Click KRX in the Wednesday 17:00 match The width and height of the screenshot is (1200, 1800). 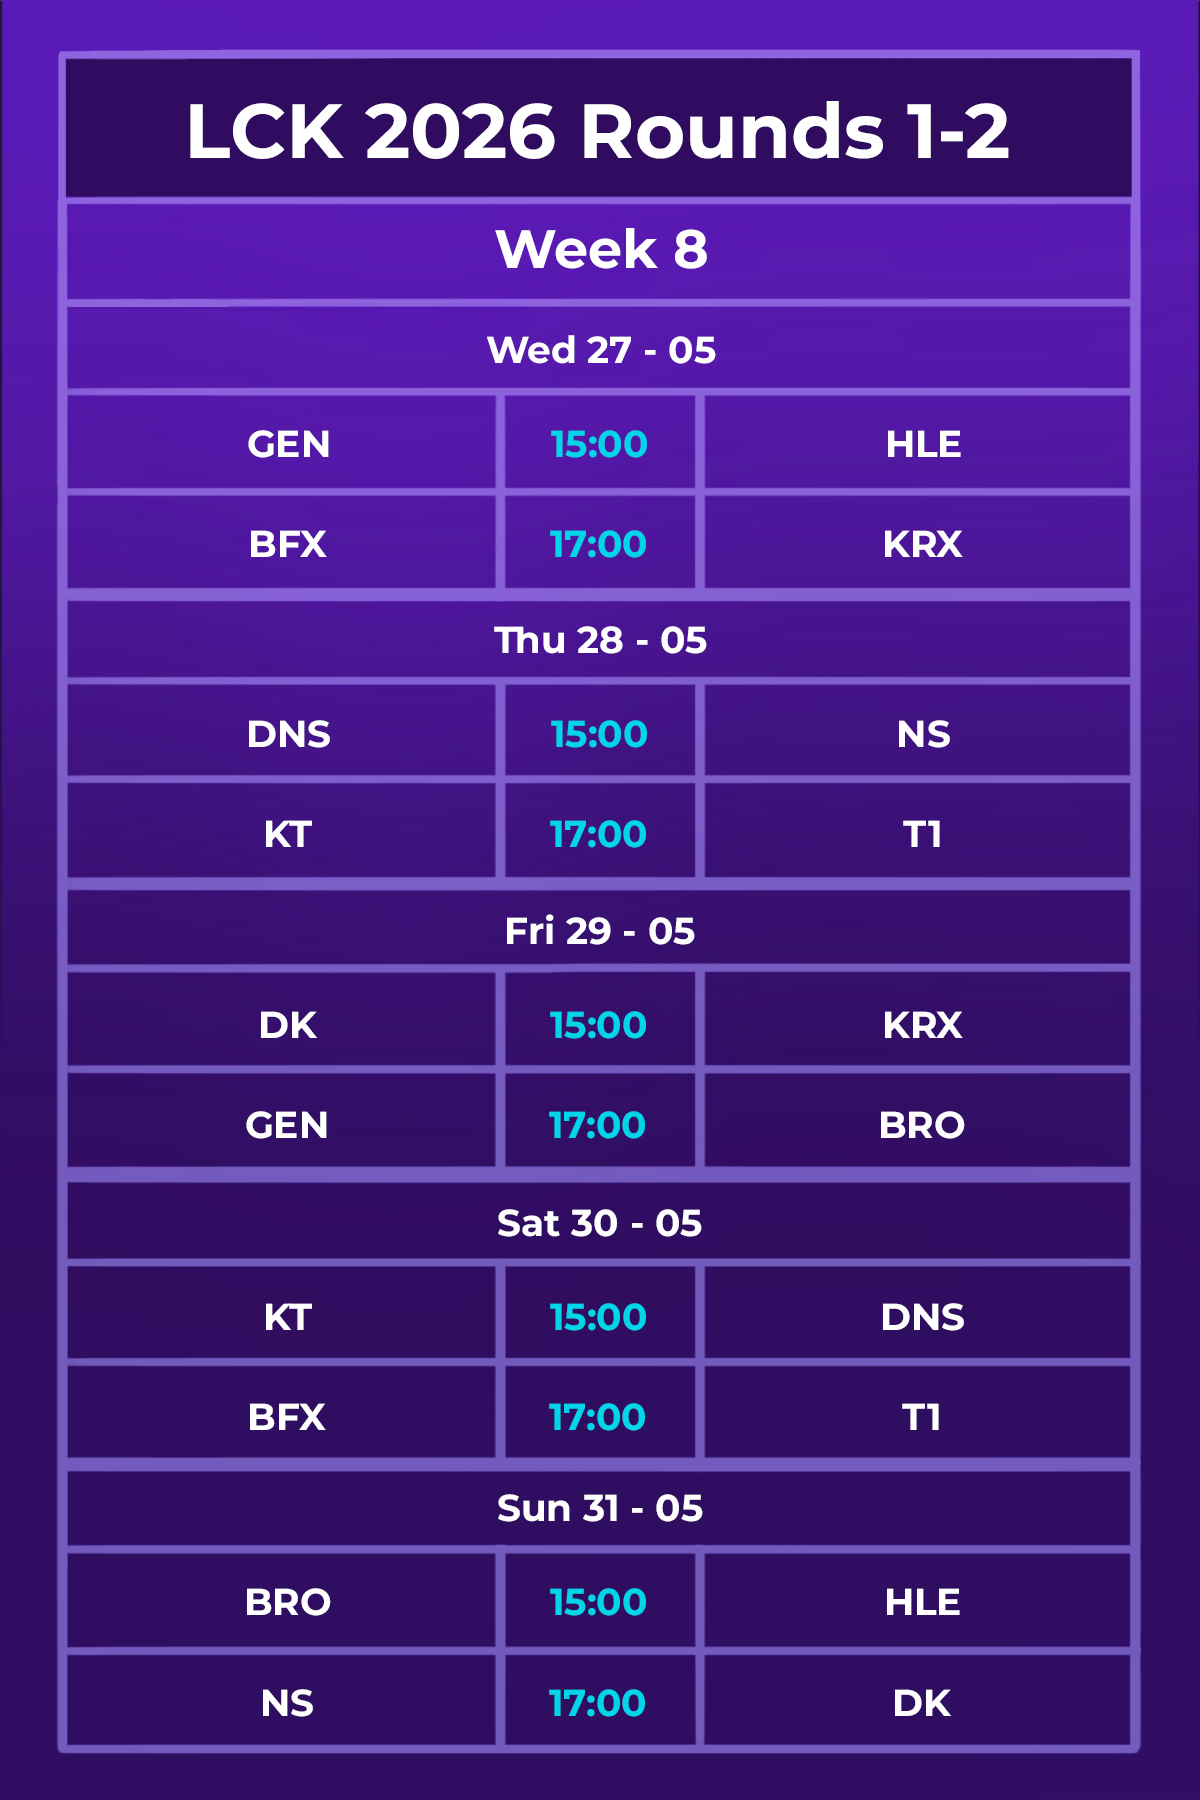point(922,544)
